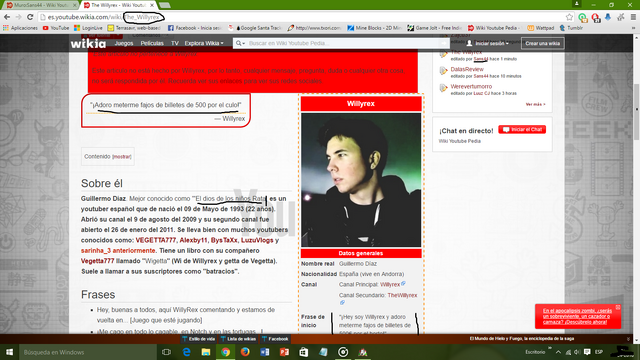
Task: Open PowerPoint from the taskbar
Action: (x=284, y=352)
